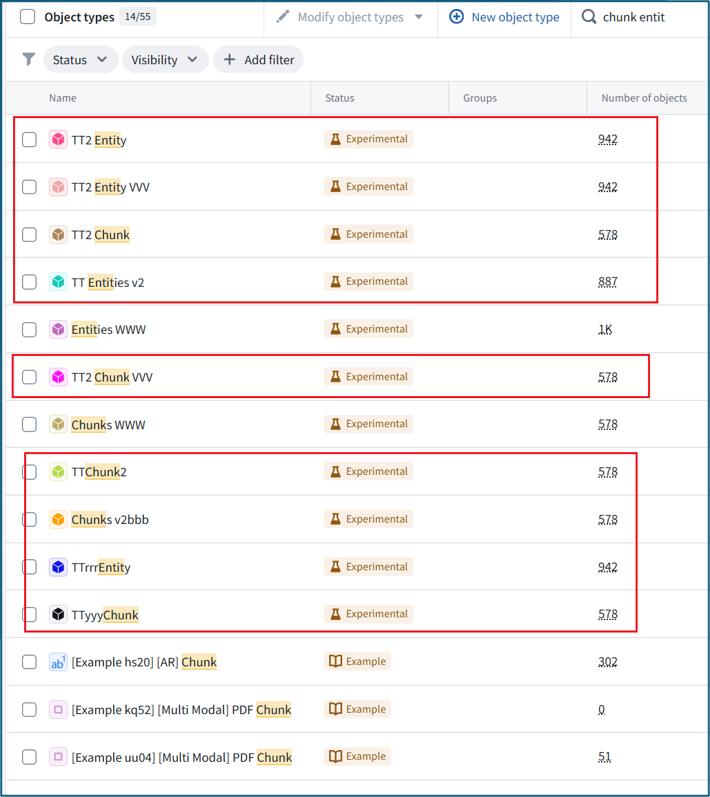Click the teal cube icon for TT Entities v2

click(x=58, y=282)
